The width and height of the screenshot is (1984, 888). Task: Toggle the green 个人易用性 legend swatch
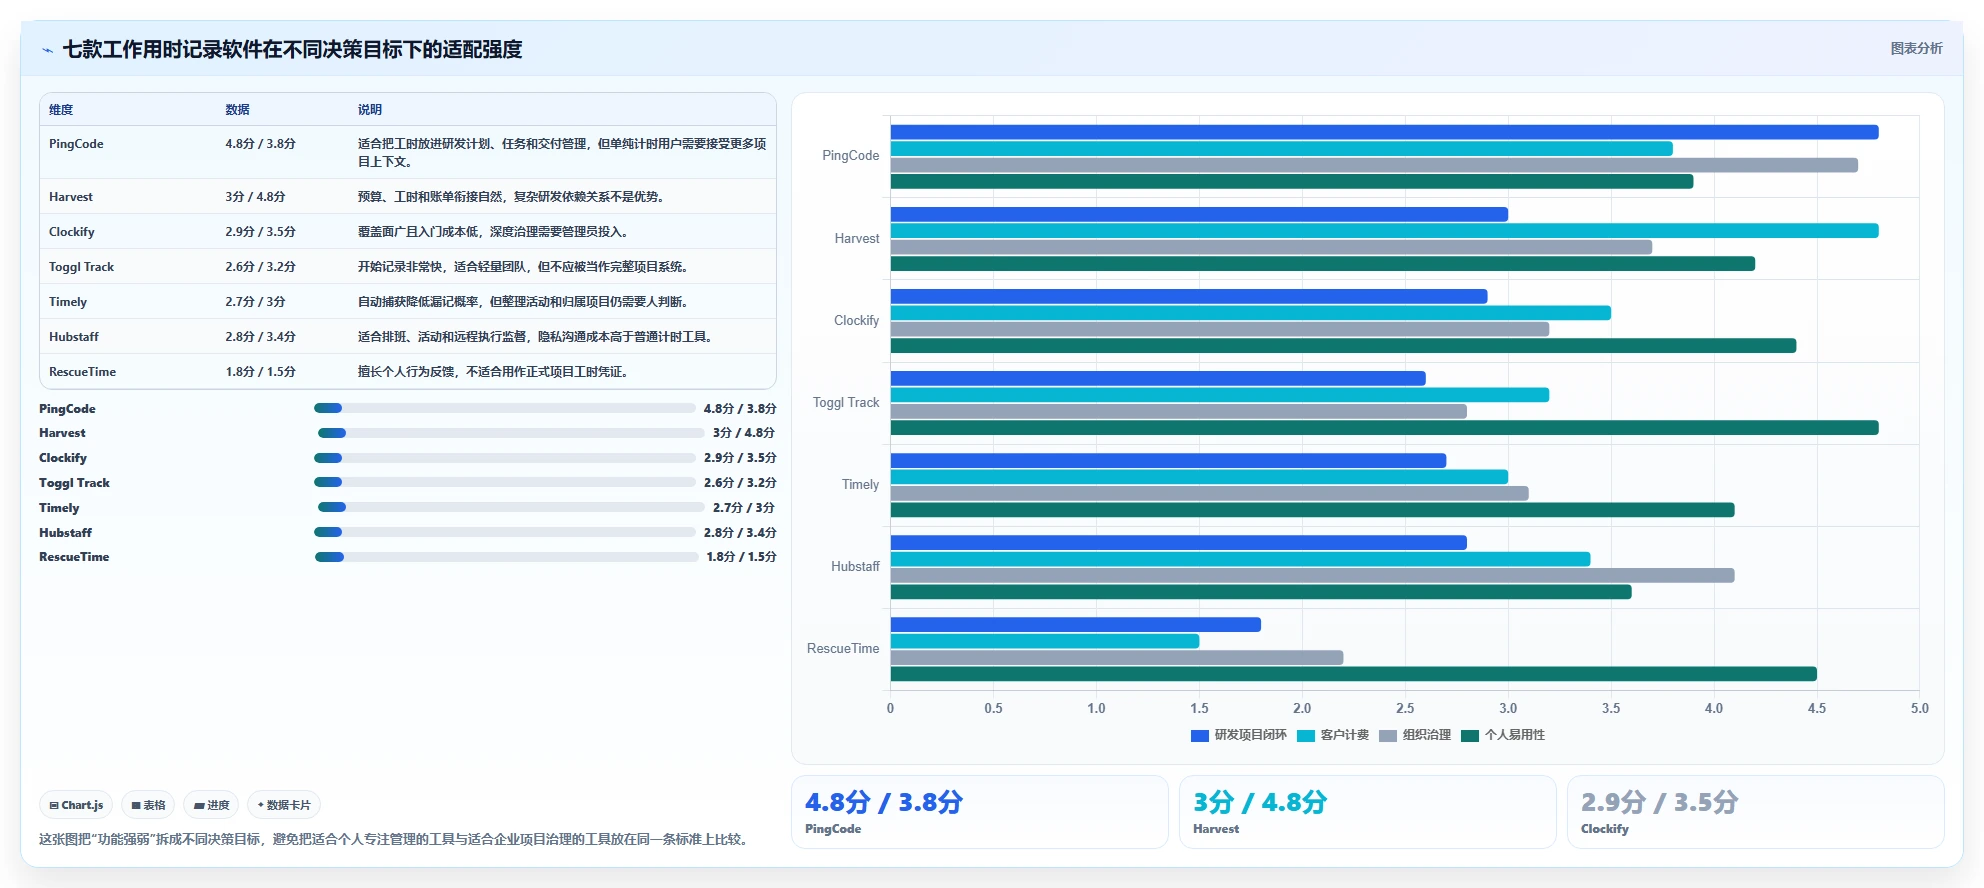tap(1470, 735)
